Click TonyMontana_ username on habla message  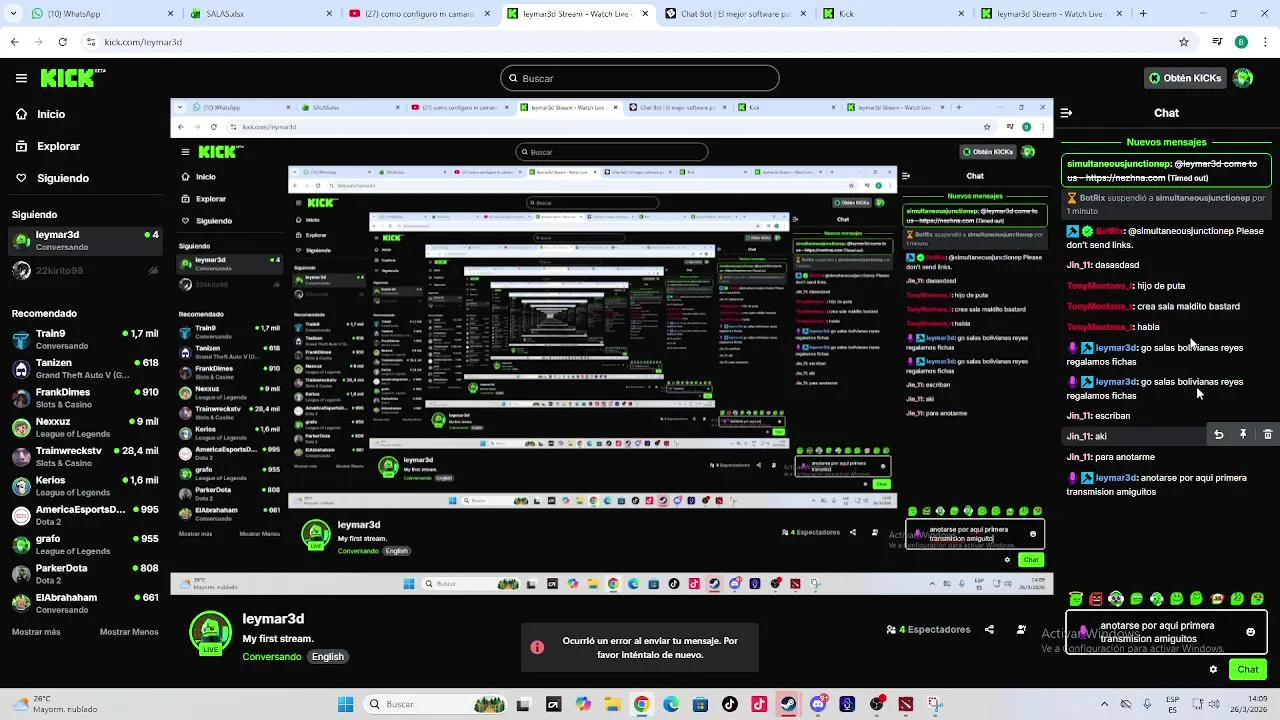point(1100,327)
